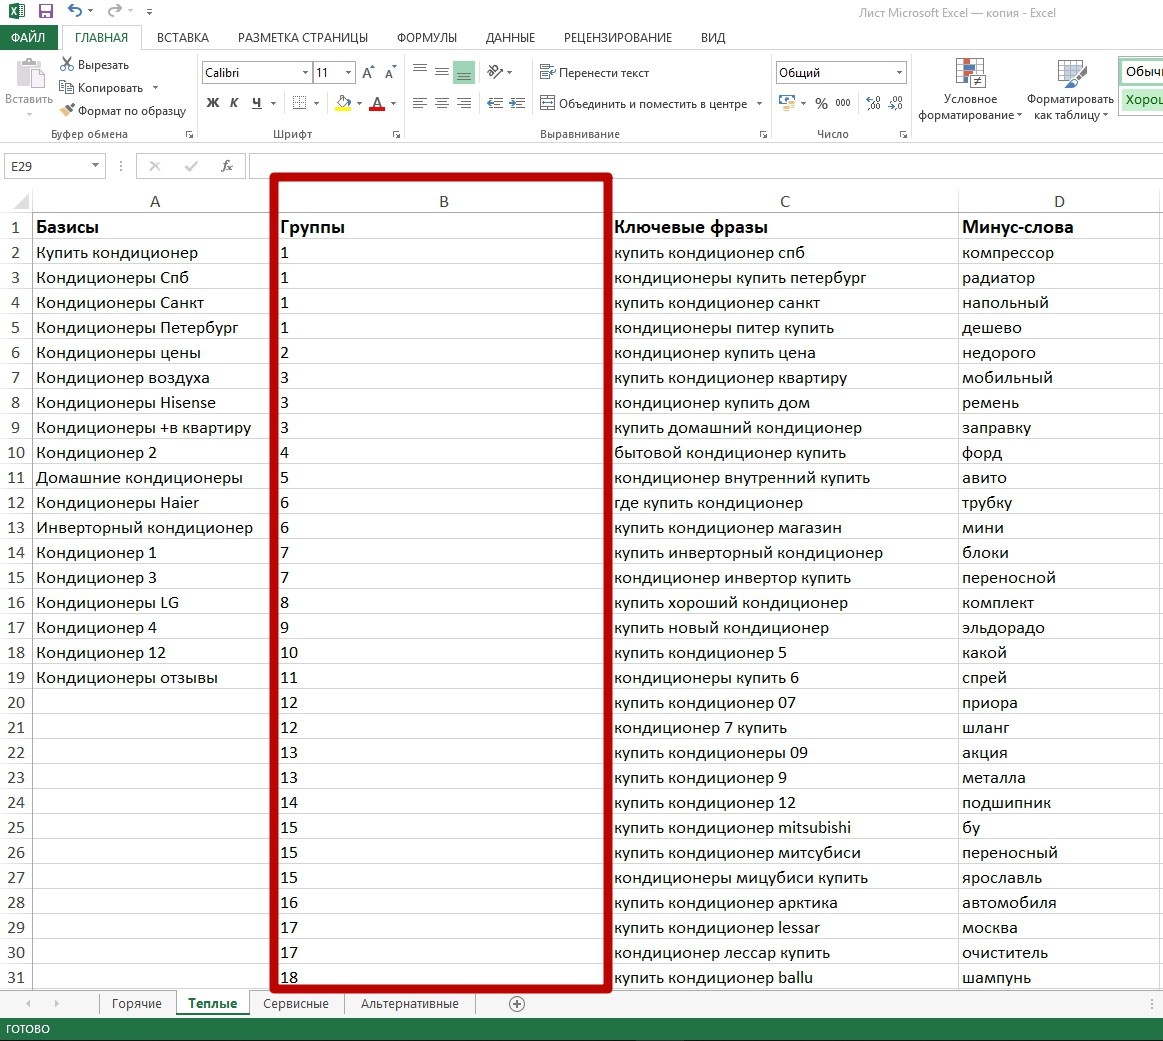This screenshot has width=1163, height=1041.
Task: Open the Calibri font name dropdown
Action: click(306, 72)
